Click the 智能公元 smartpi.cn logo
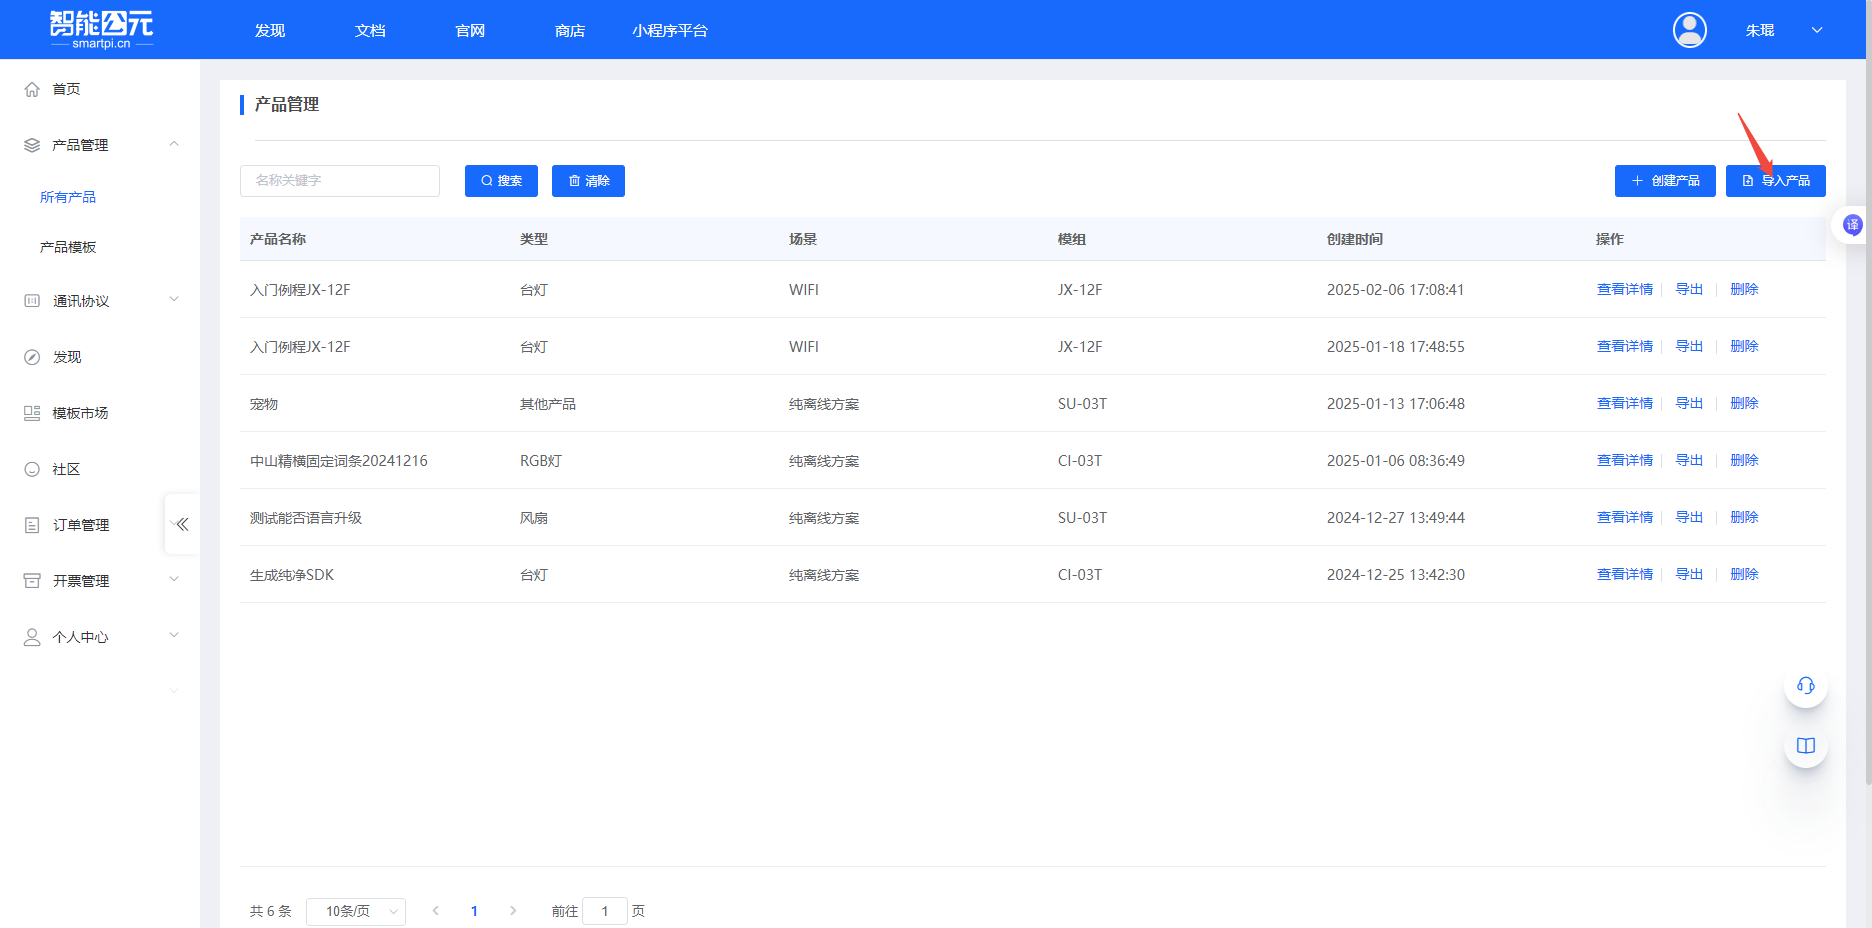 (101, 29)
